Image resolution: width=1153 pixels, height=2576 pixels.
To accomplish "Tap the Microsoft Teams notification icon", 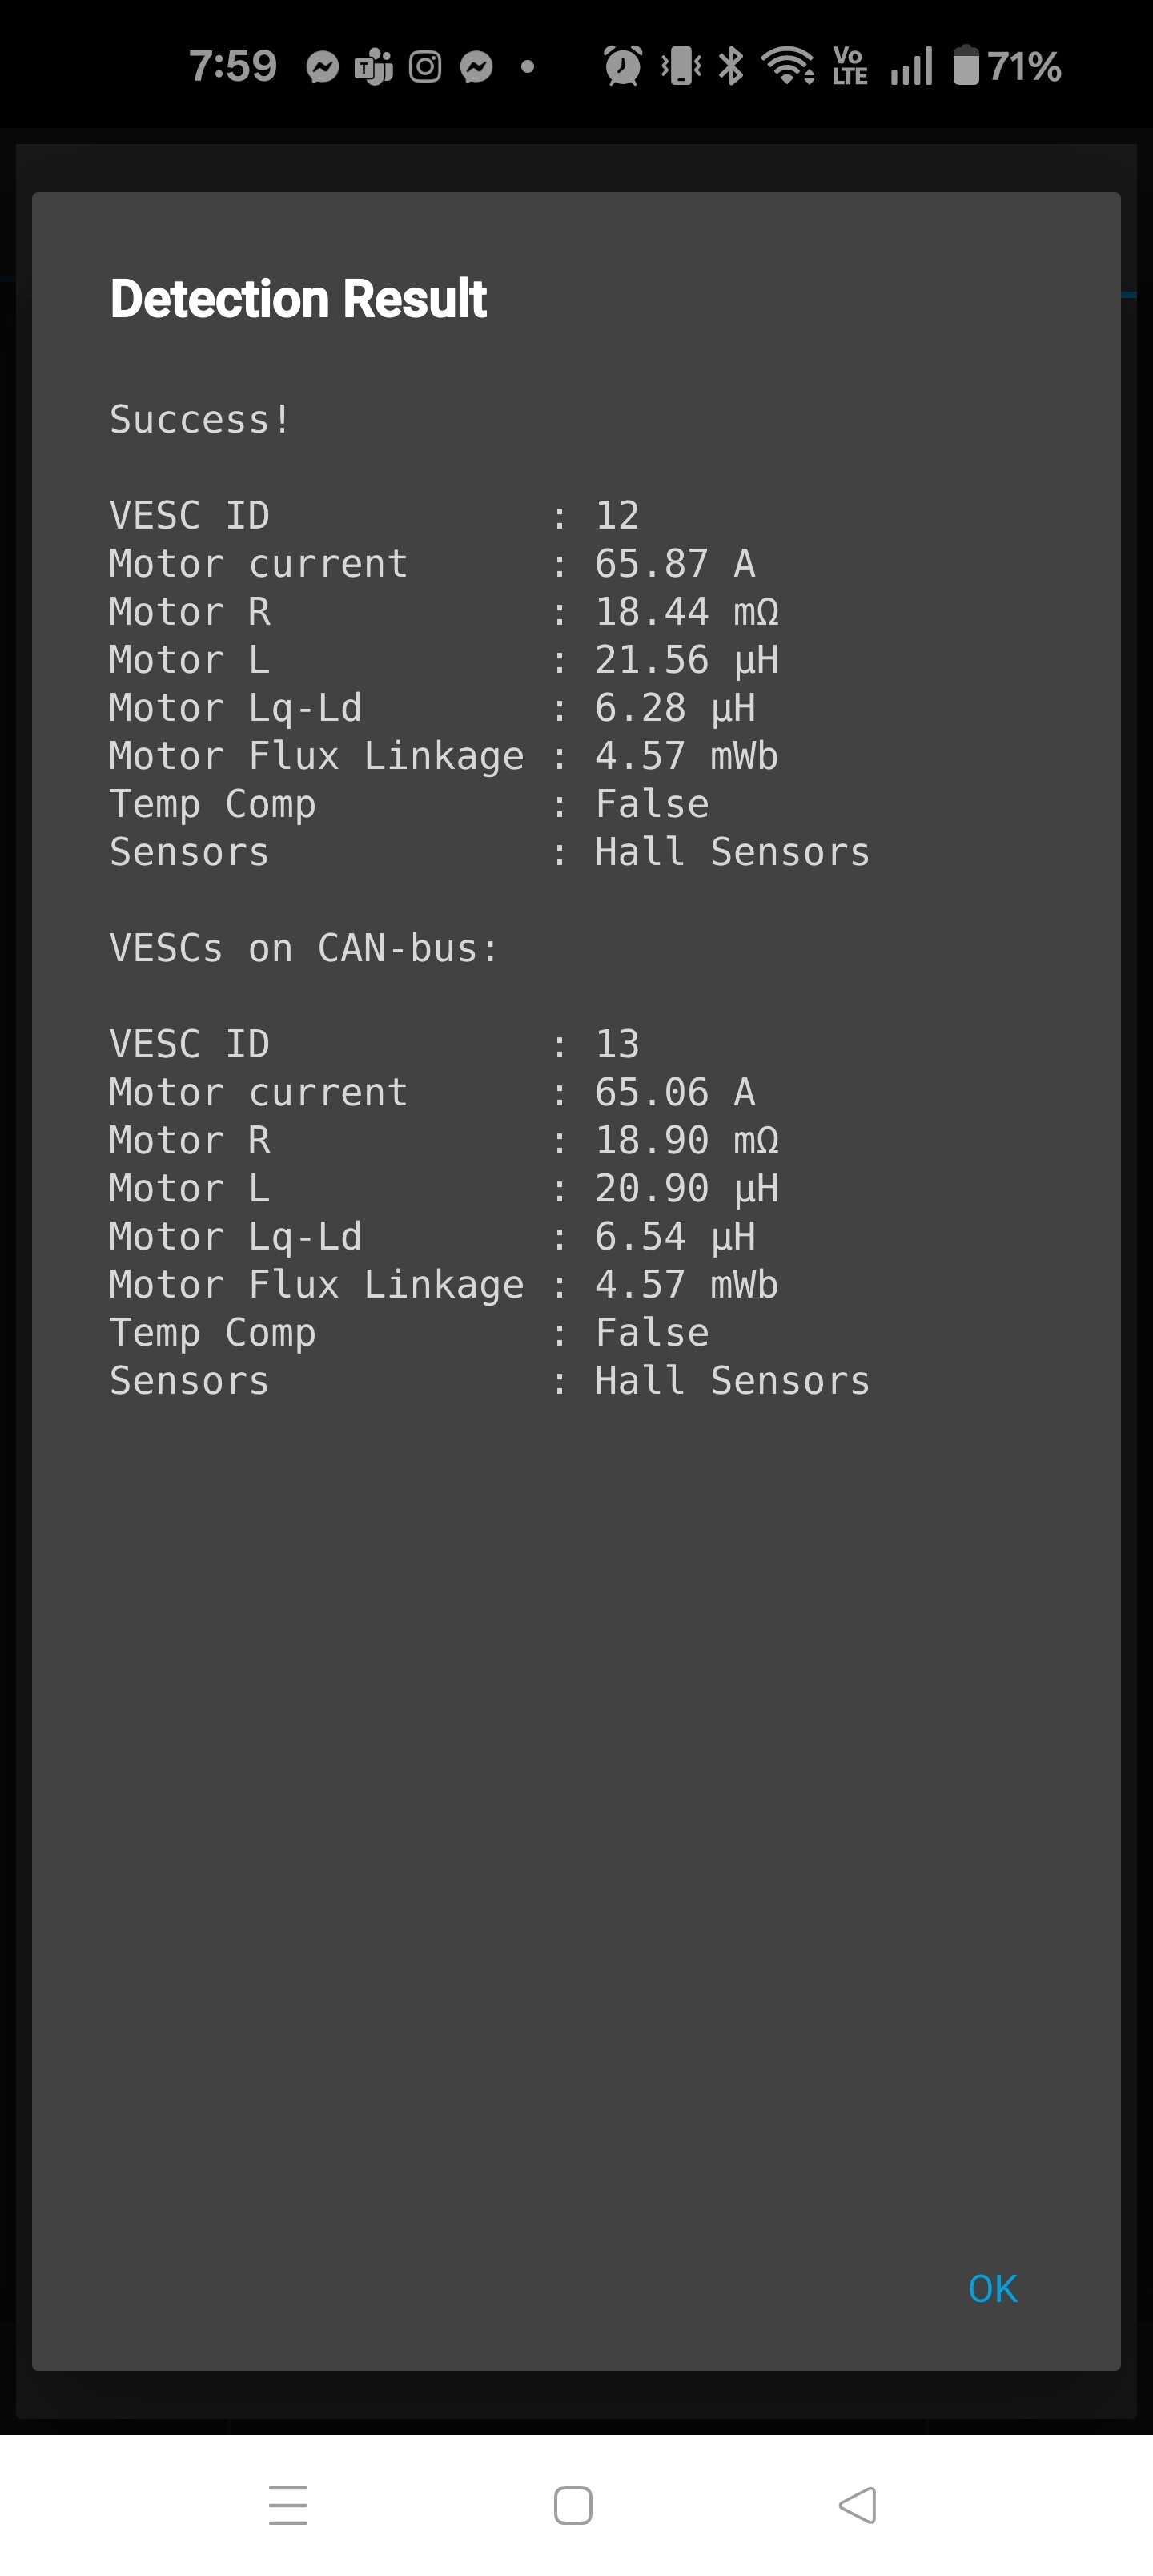I will 373,67.
